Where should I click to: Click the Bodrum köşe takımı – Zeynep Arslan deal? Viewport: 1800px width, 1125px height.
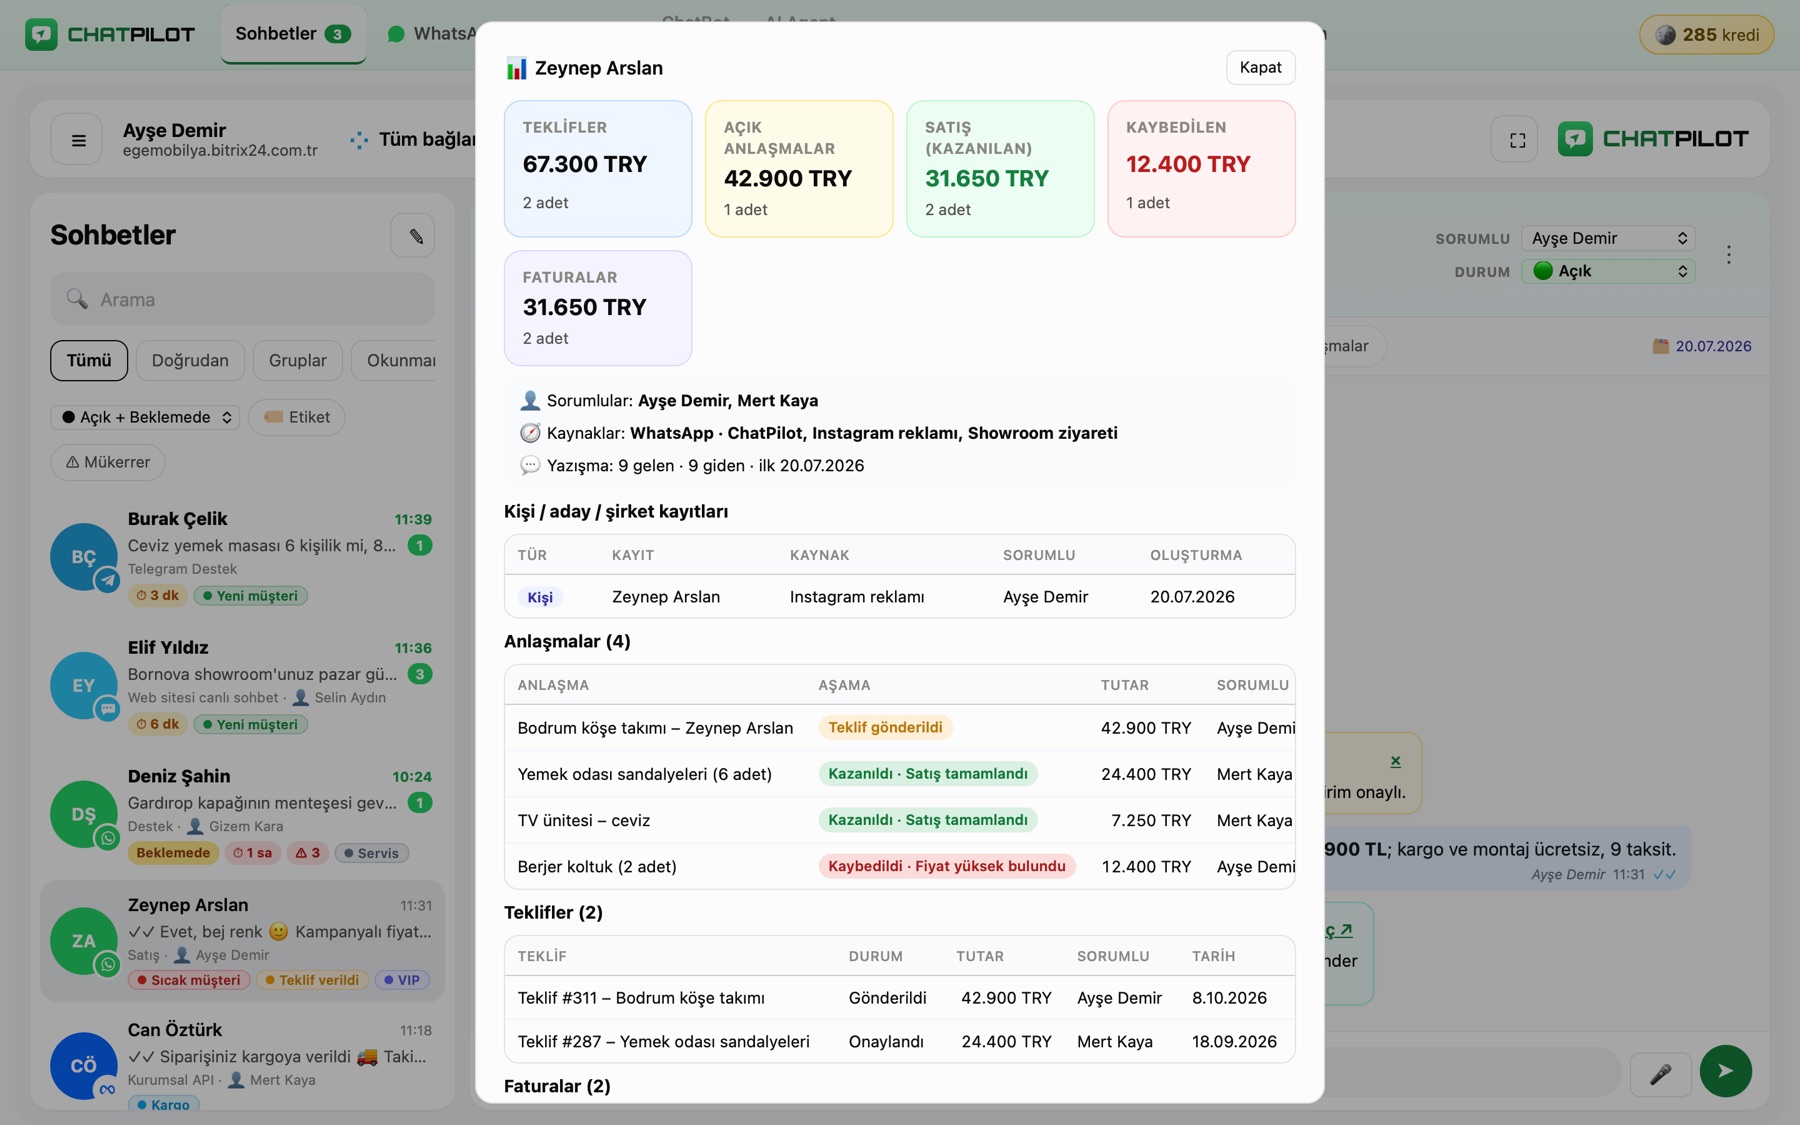[655, 728]
